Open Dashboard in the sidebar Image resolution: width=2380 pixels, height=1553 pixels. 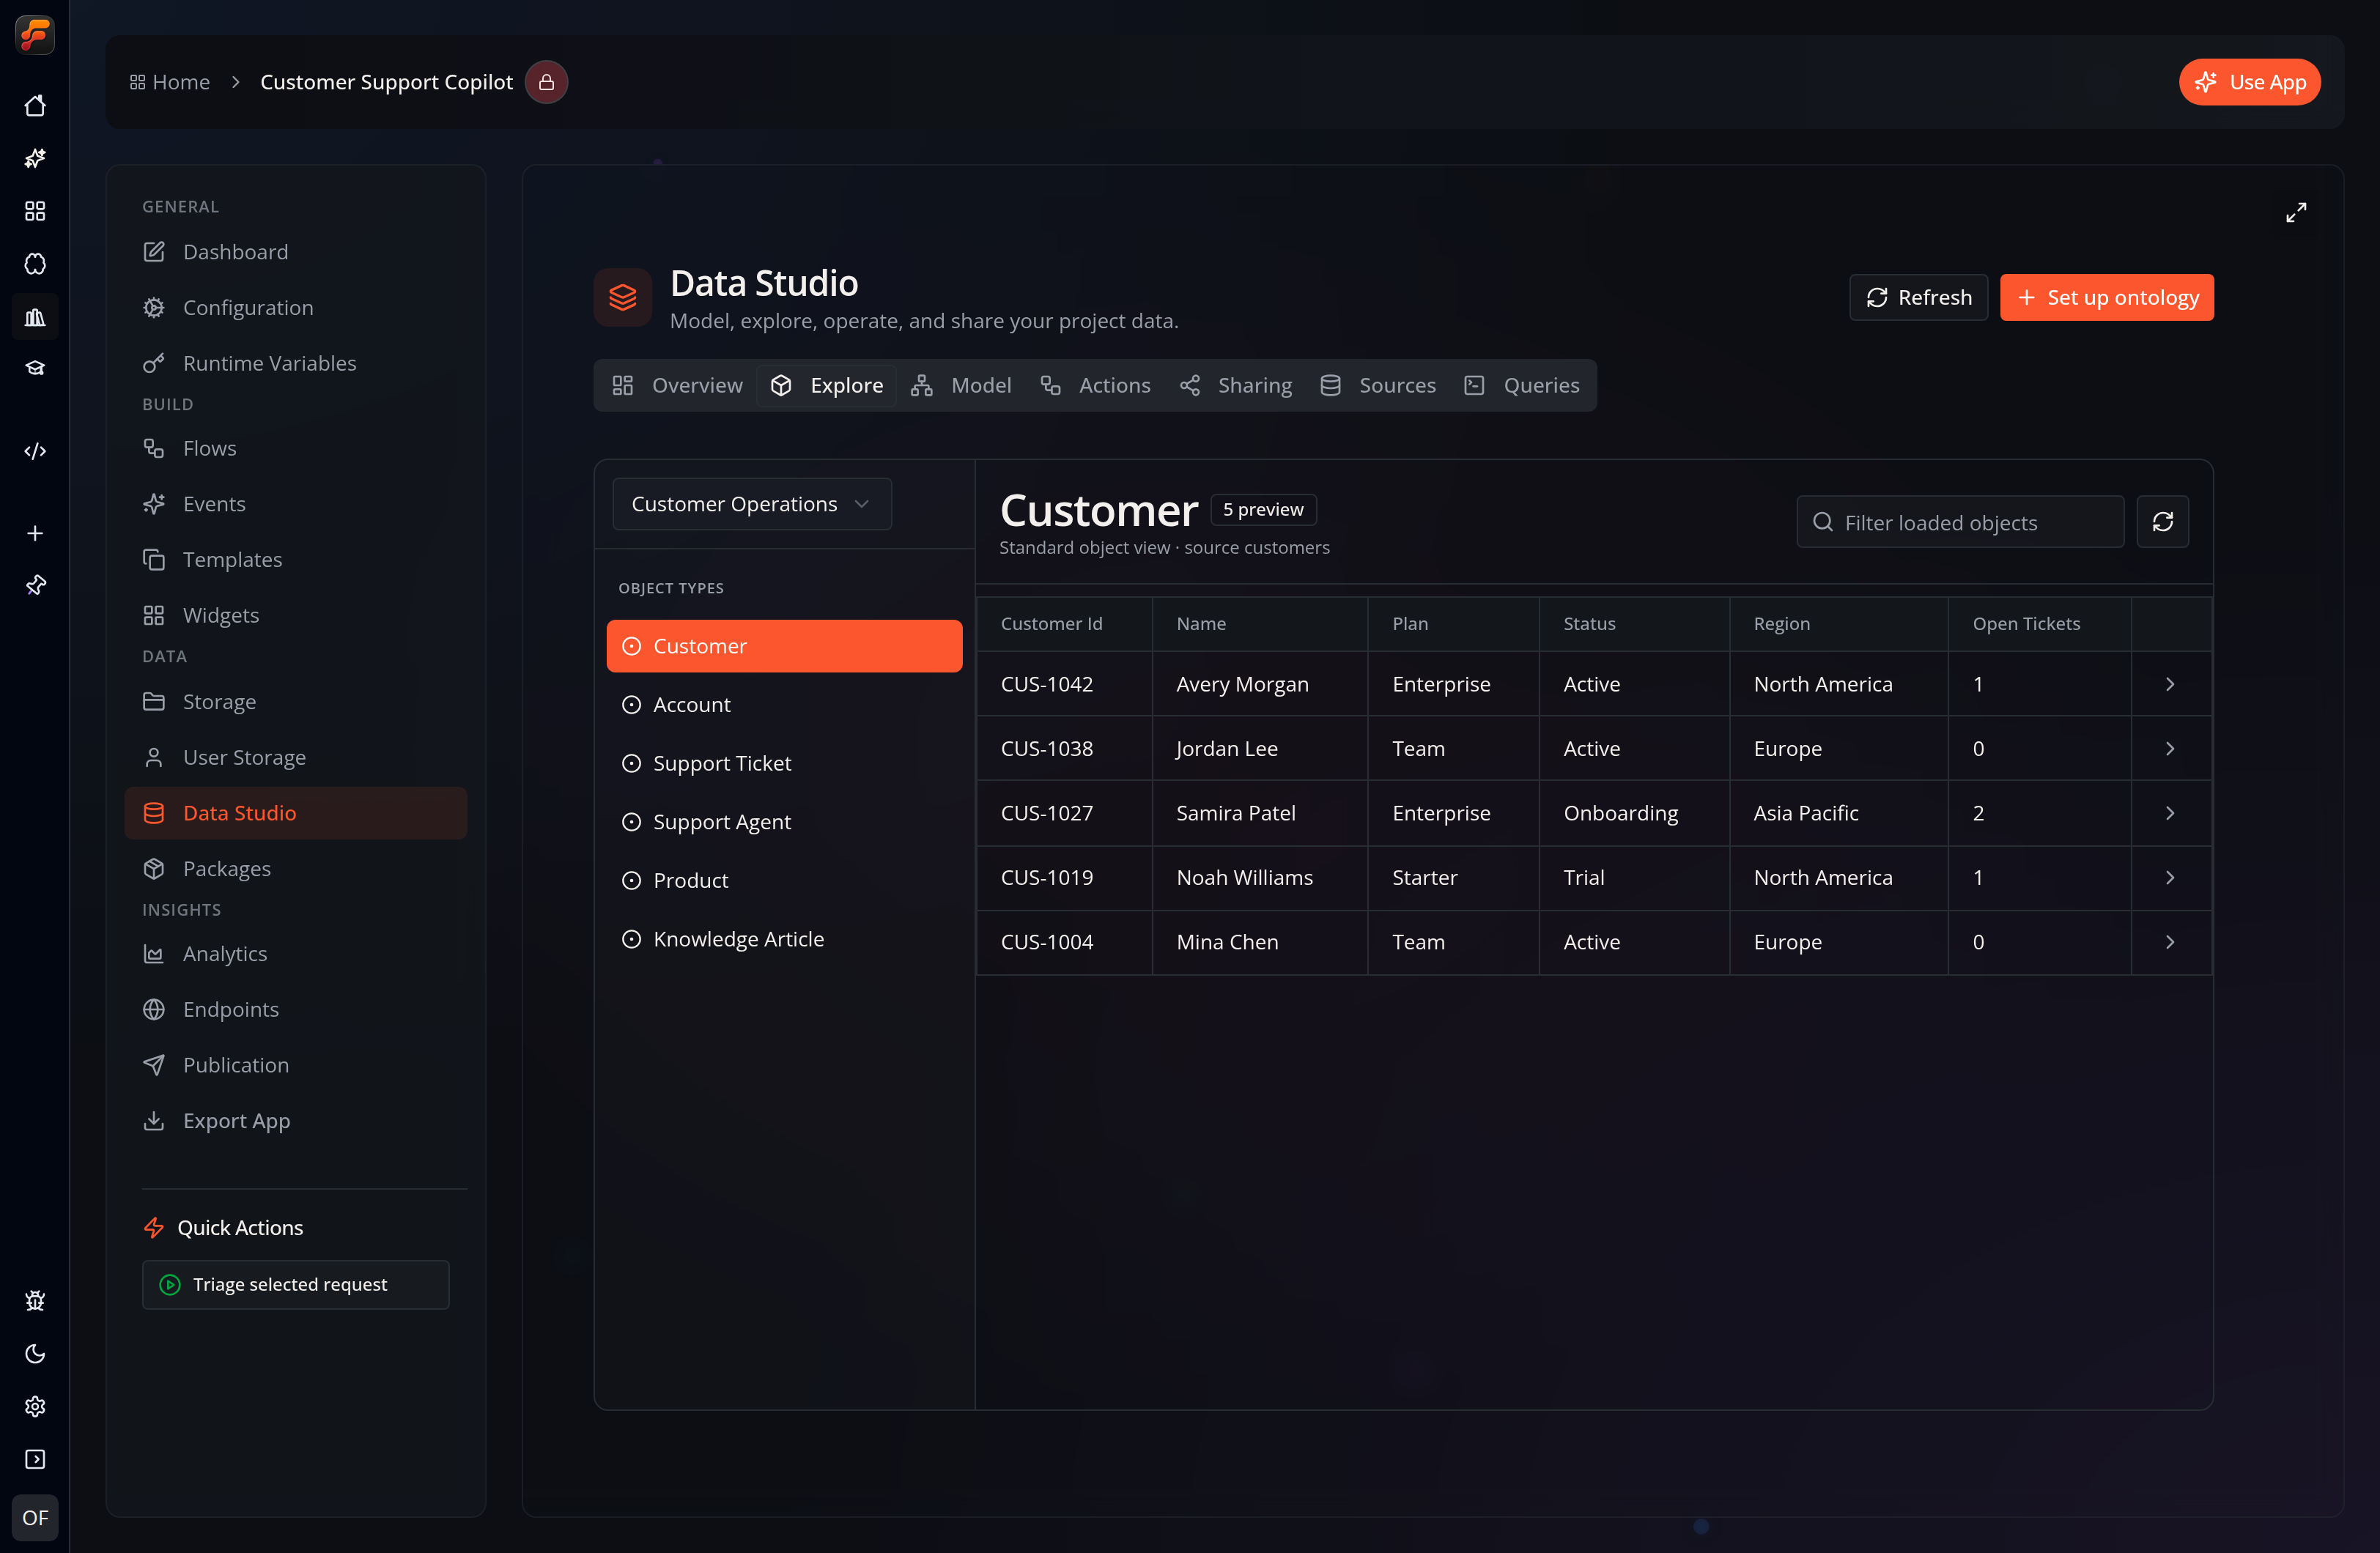[296, 252]
